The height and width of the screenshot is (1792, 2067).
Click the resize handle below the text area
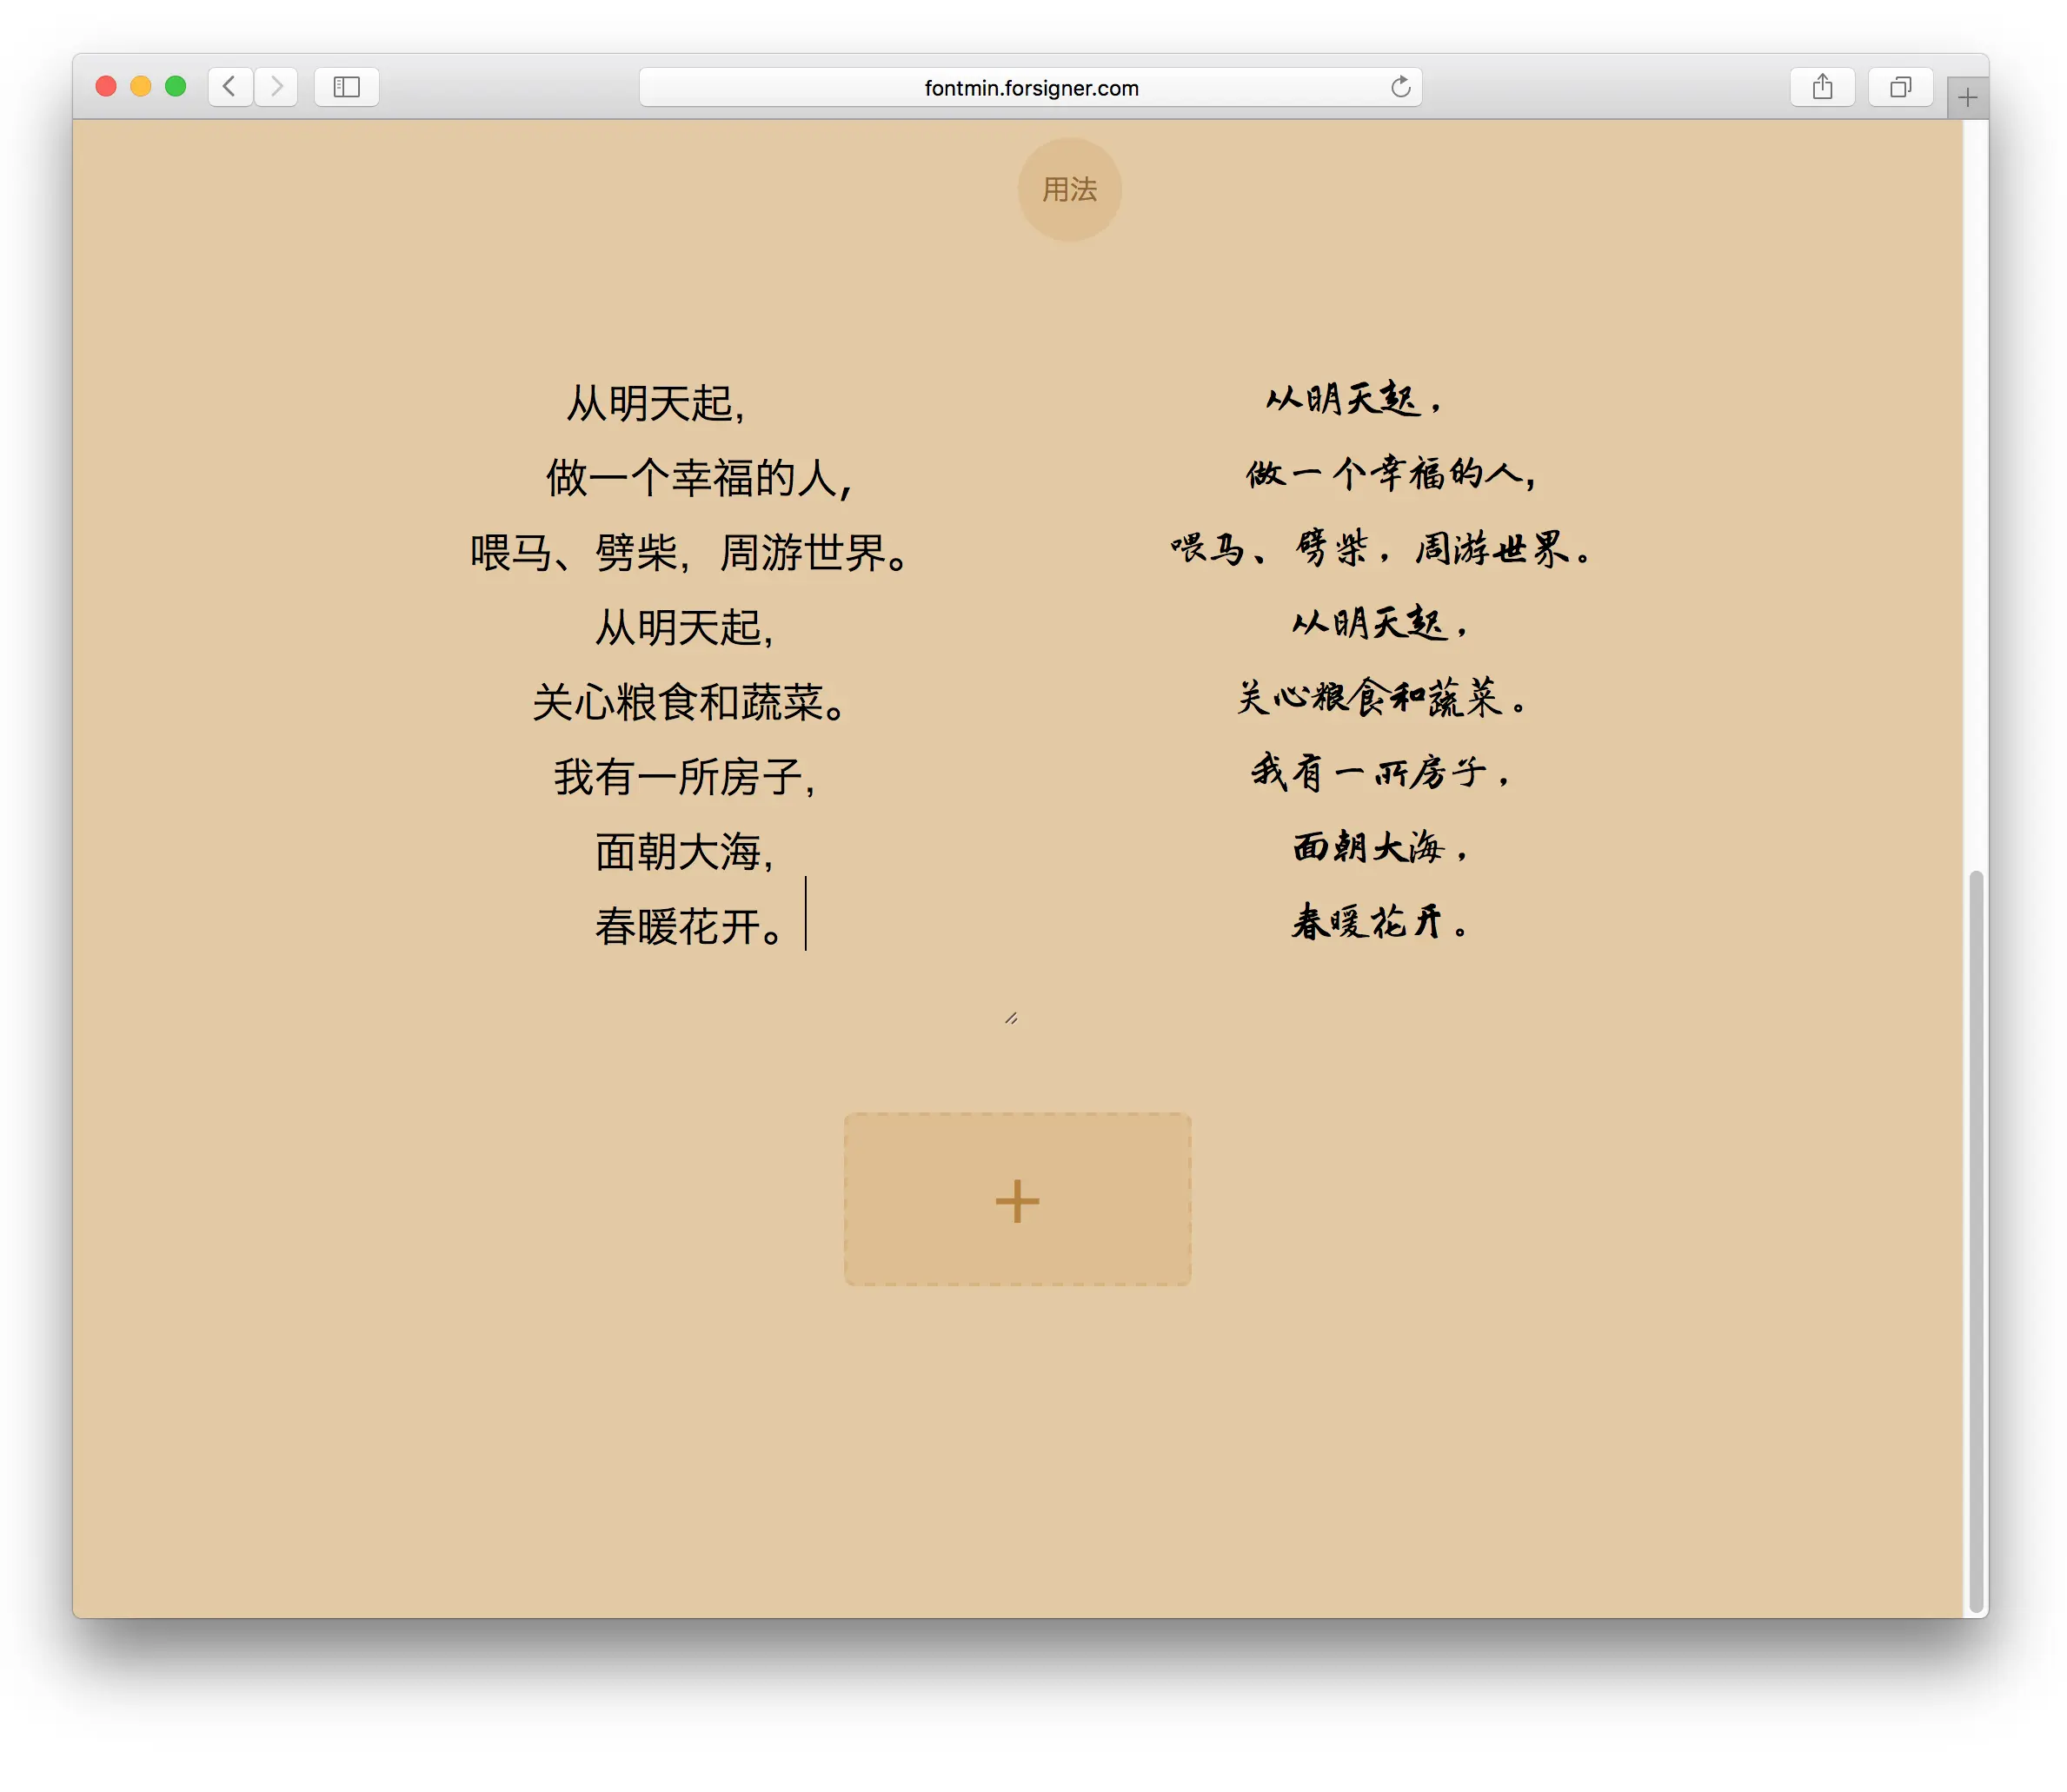[1012, 1018]
